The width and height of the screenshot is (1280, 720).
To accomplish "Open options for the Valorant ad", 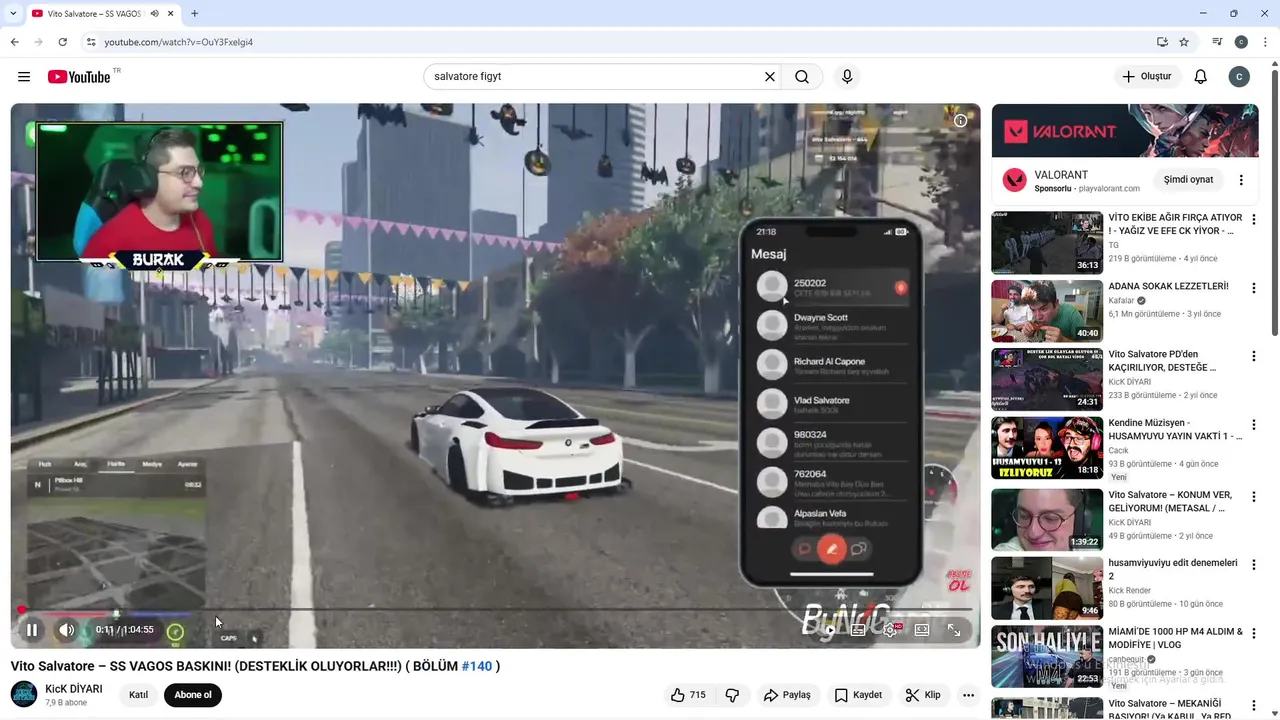I will coord(1241,180).
